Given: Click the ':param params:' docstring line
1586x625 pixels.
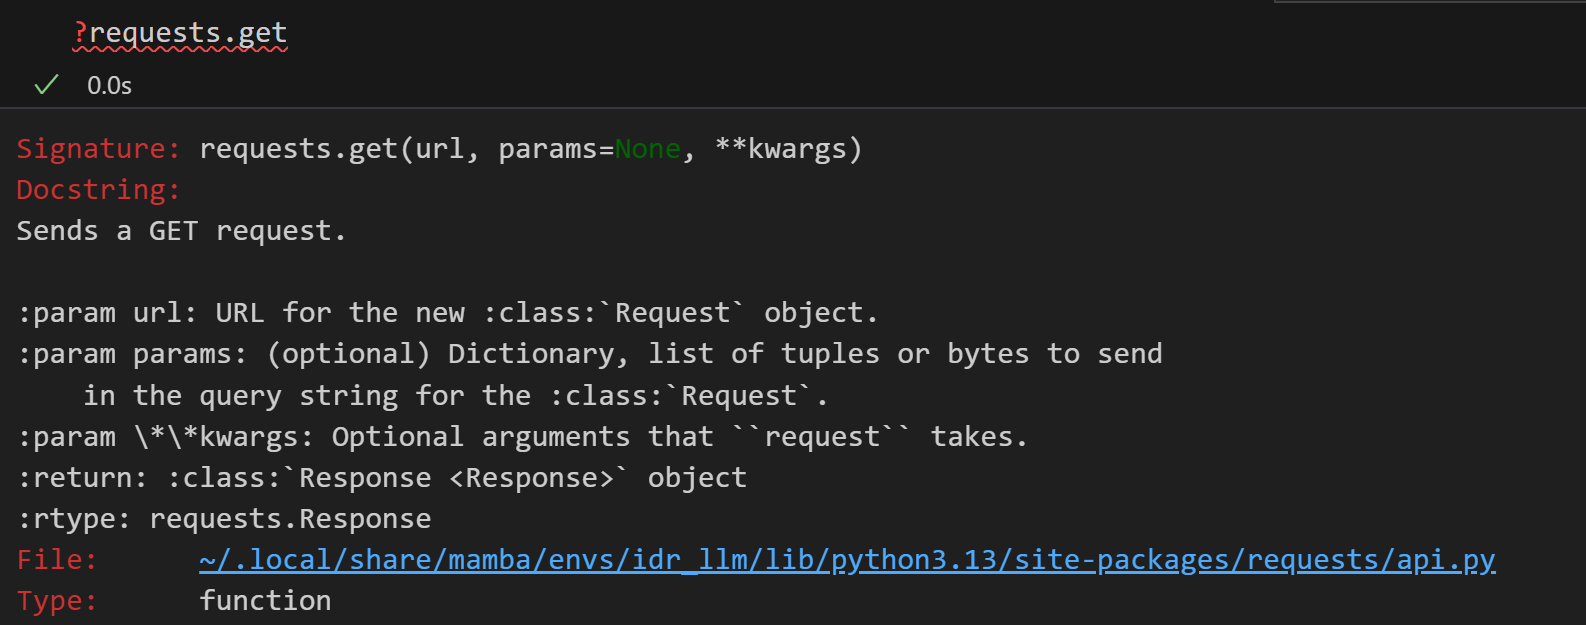Looking at the screenshot, I should click(x=590, y=354).
